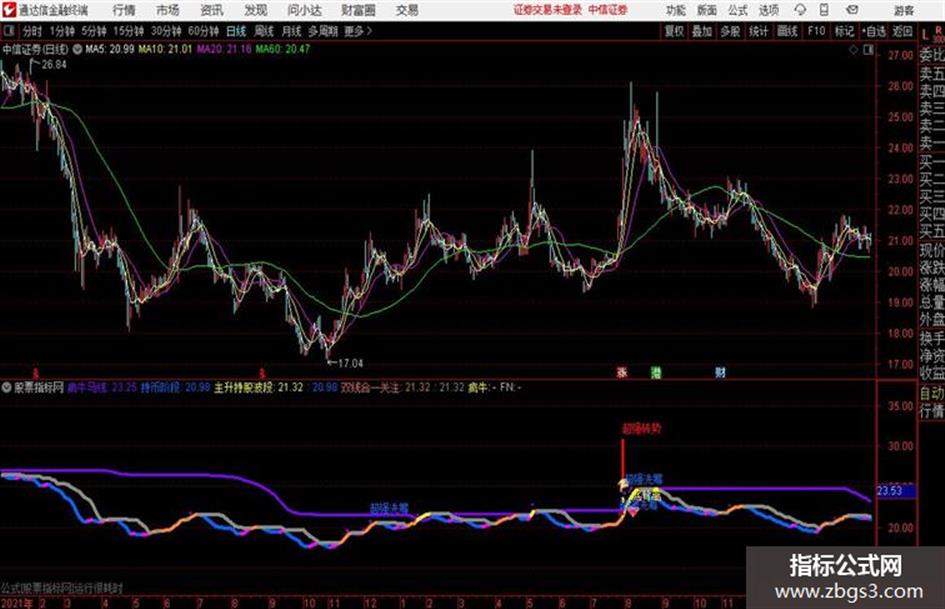Switch to the 1分钟 period
This screenshot has height=609, width=945.
[62, 31]
